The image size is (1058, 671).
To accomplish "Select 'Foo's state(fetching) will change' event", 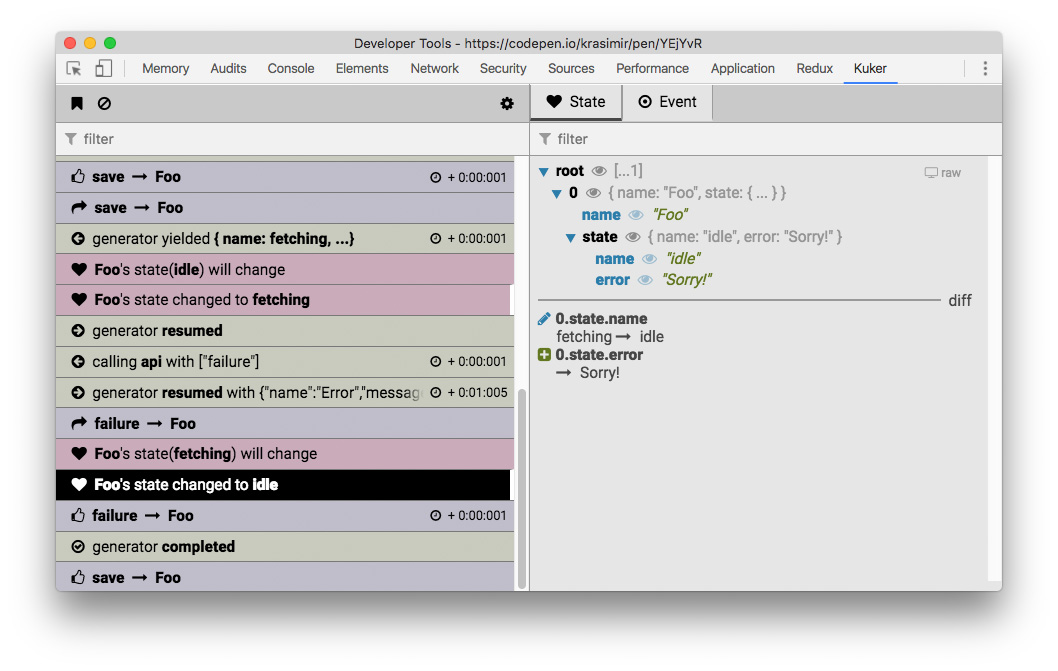I will pyautogui.click(x=285, y=454).
